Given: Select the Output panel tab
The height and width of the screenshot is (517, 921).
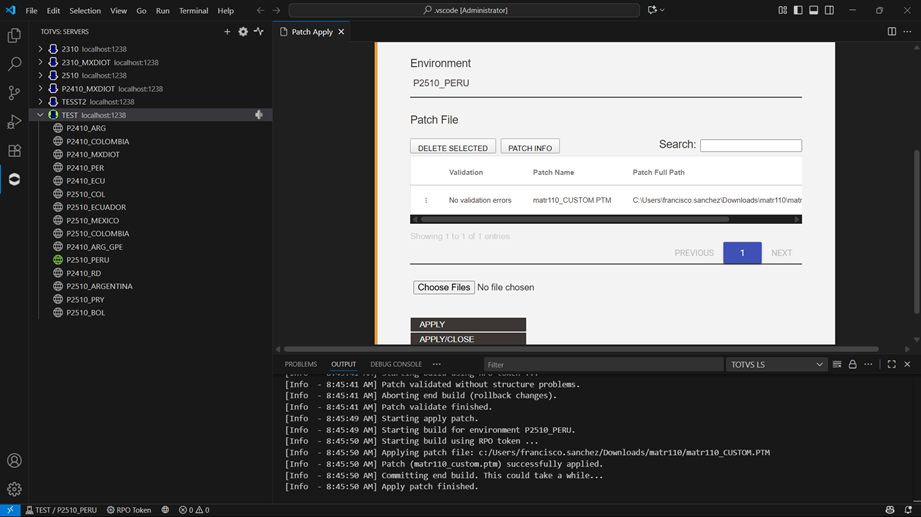Looking at the screenshot, I should click(344, 364).
